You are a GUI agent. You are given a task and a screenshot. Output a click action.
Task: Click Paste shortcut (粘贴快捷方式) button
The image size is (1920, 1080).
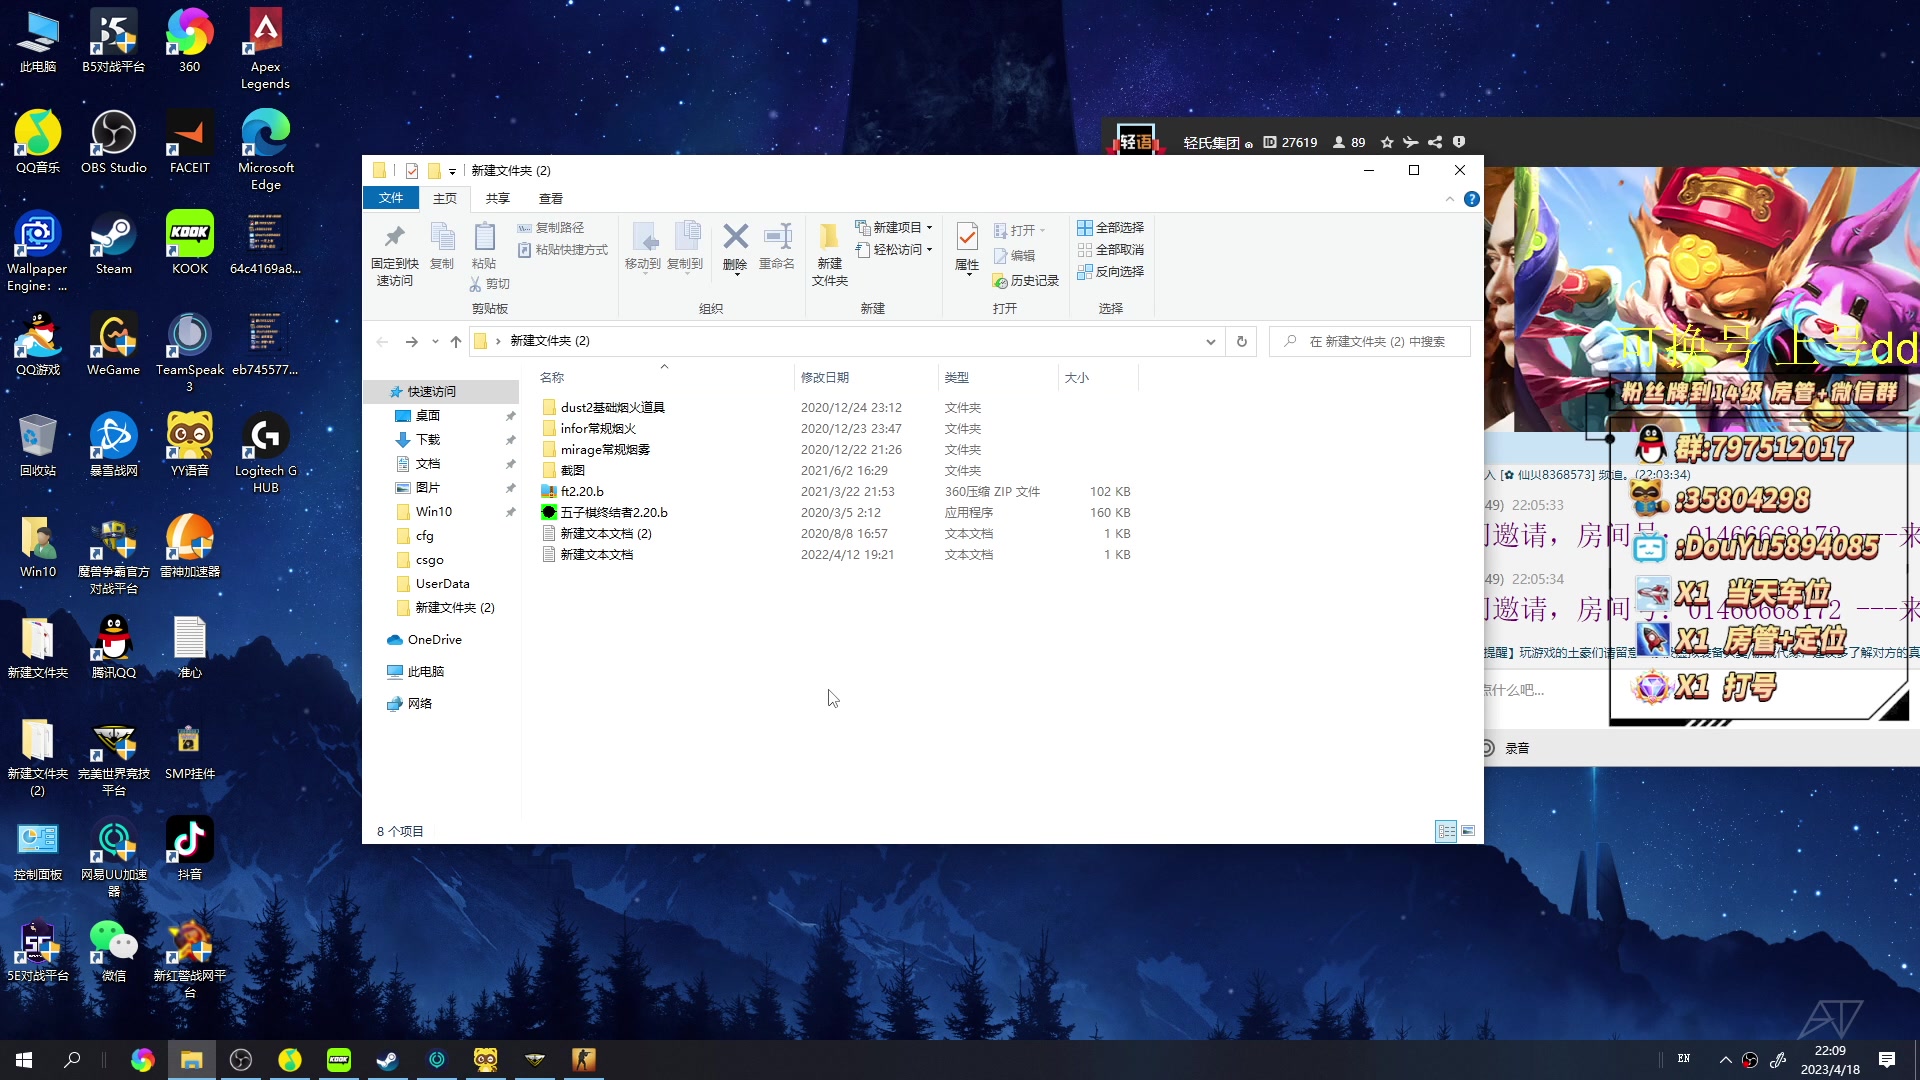pos(562,250)
